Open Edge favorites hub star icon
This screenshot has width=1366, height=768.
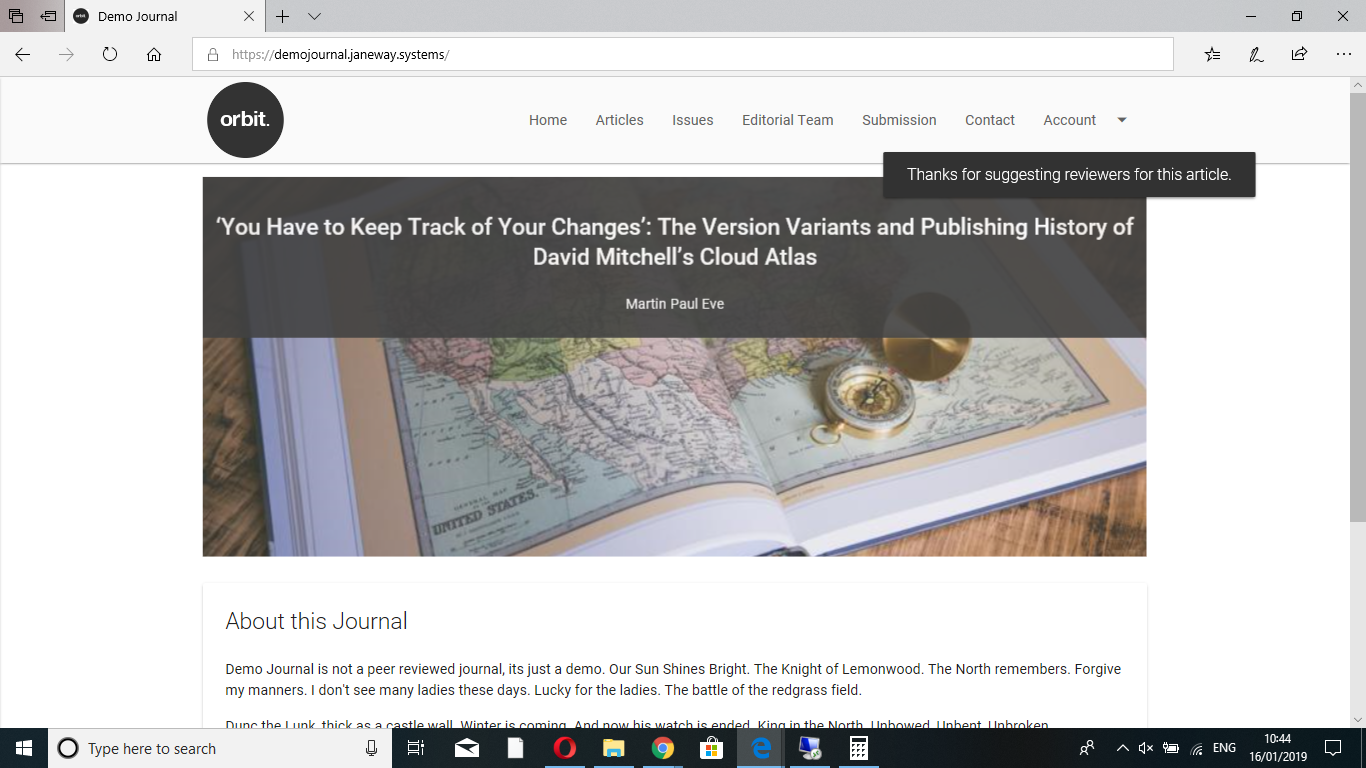[1212, 55]
